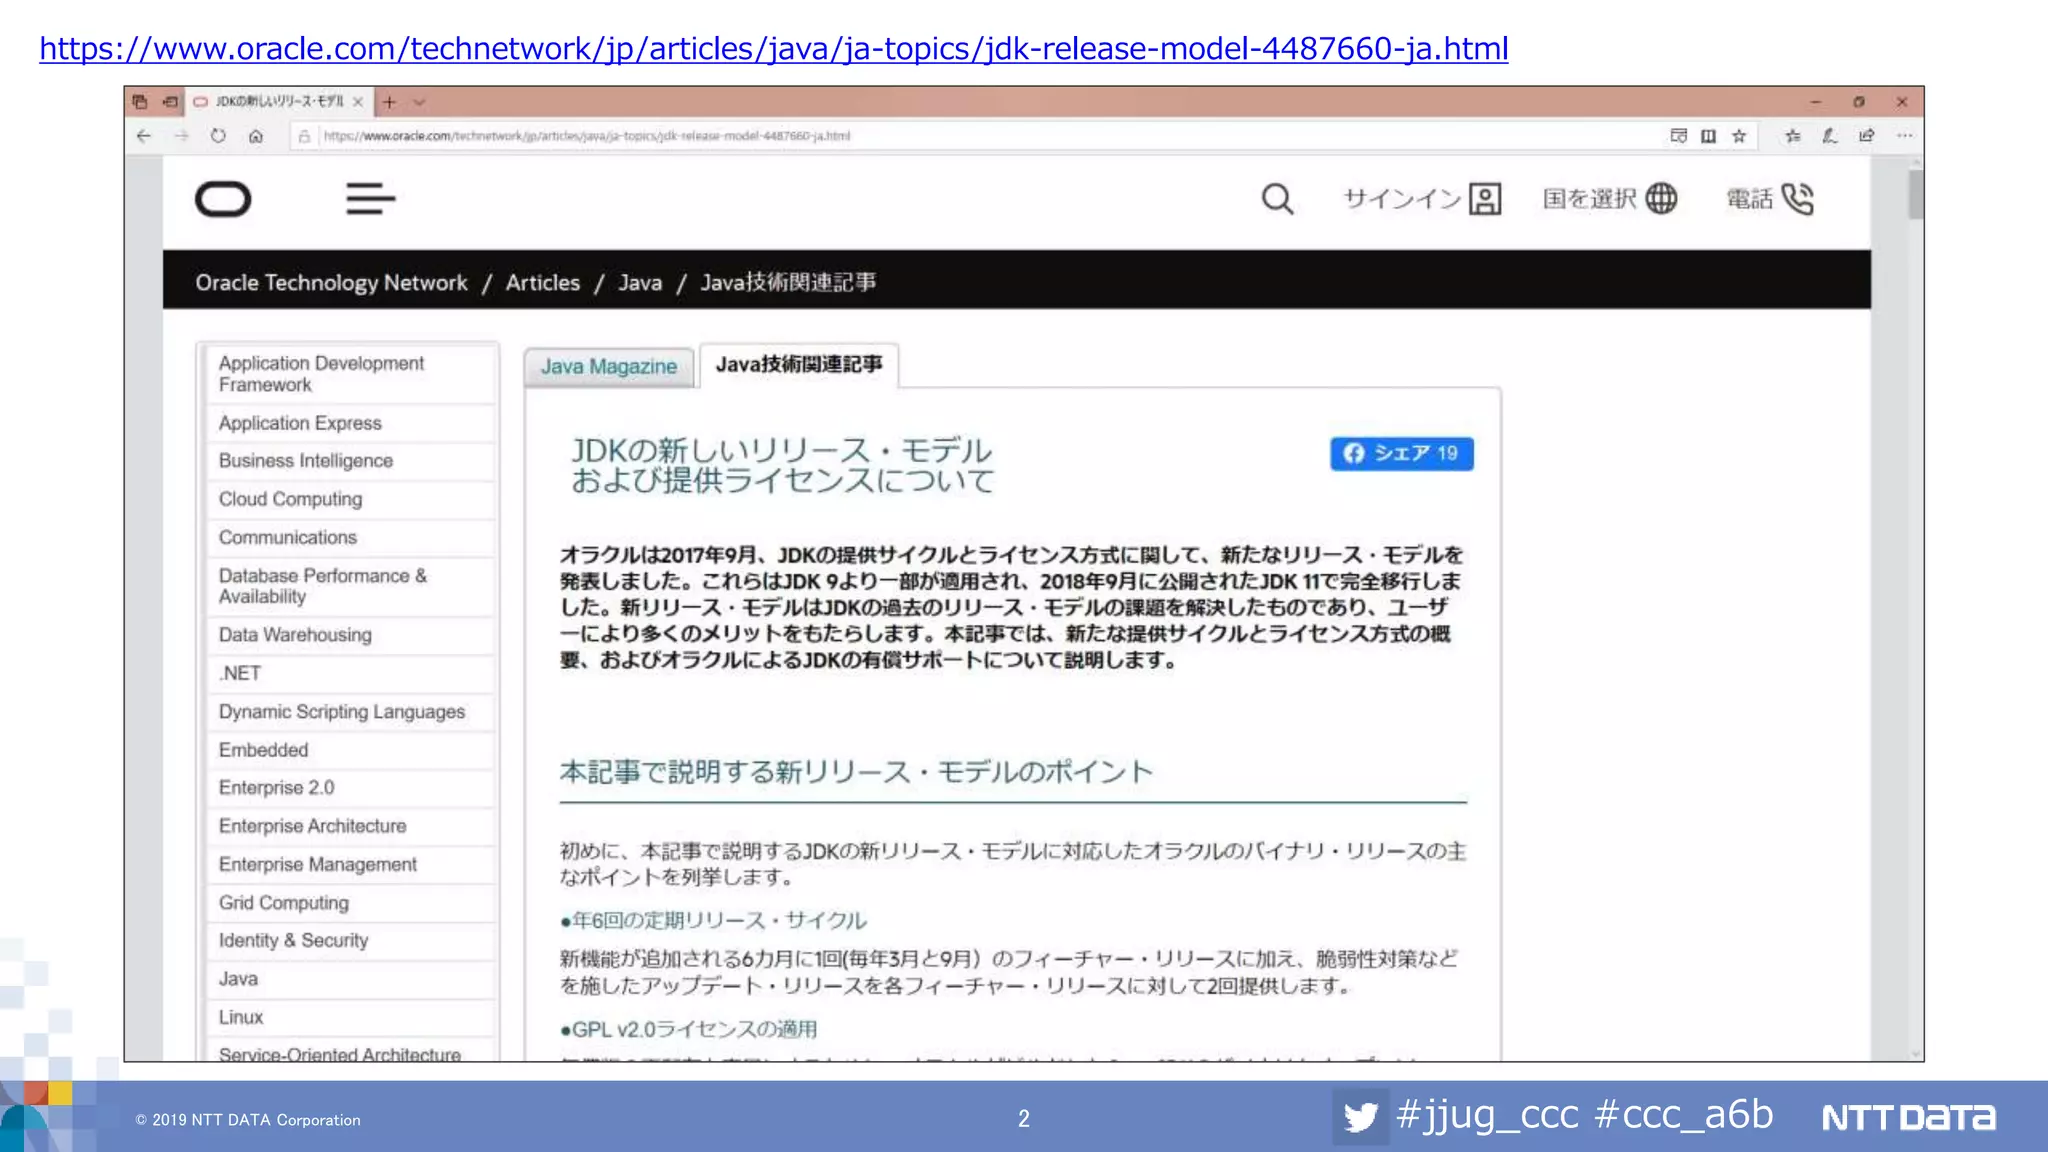Click the GPL v2.0ライセンスの適用 bullet

tap(689, 1030)
